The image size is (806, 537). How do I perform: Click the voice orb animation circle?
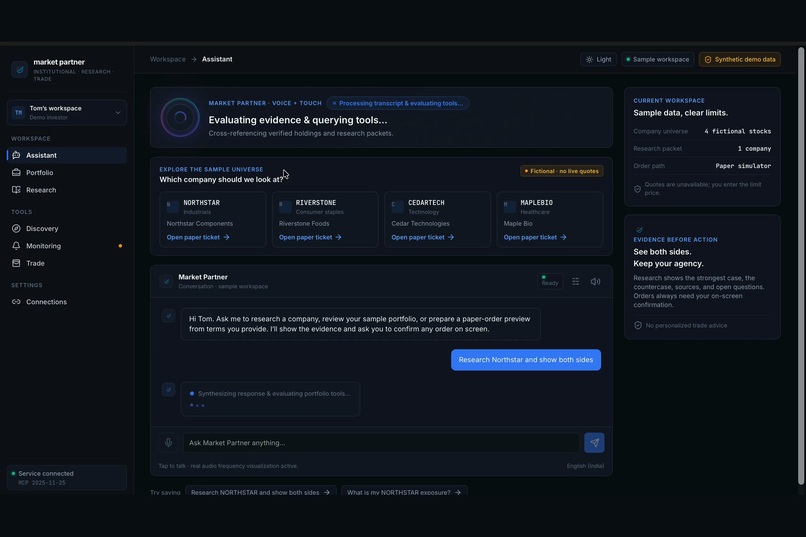click(180, 118)
